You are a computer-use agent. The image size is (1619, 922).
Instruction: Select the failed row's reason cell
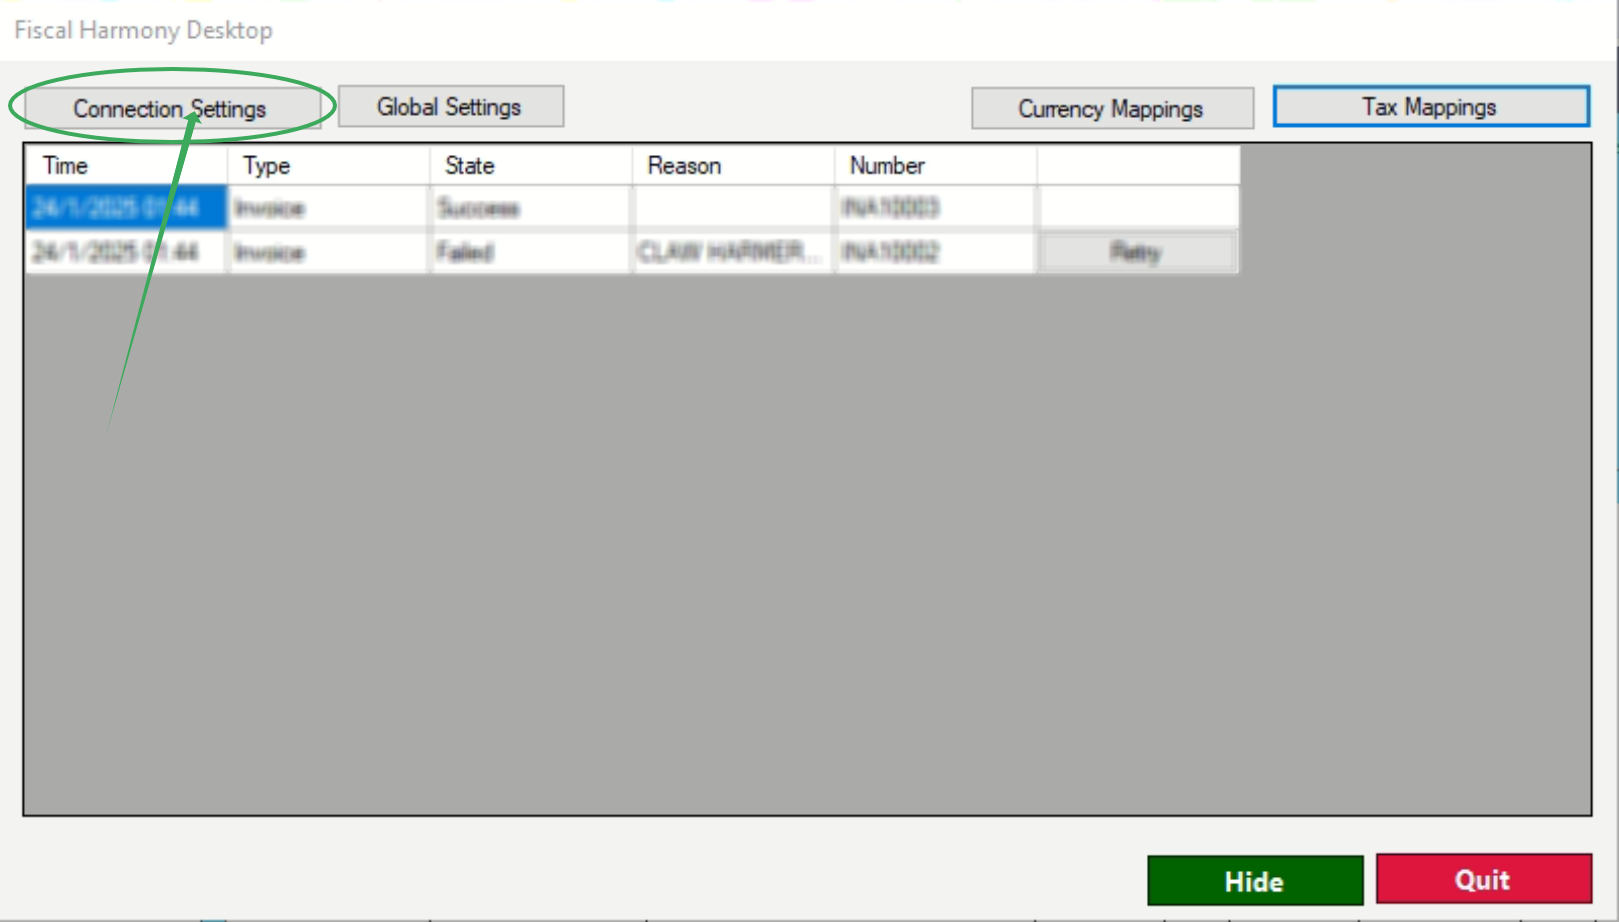pos(733,252)
